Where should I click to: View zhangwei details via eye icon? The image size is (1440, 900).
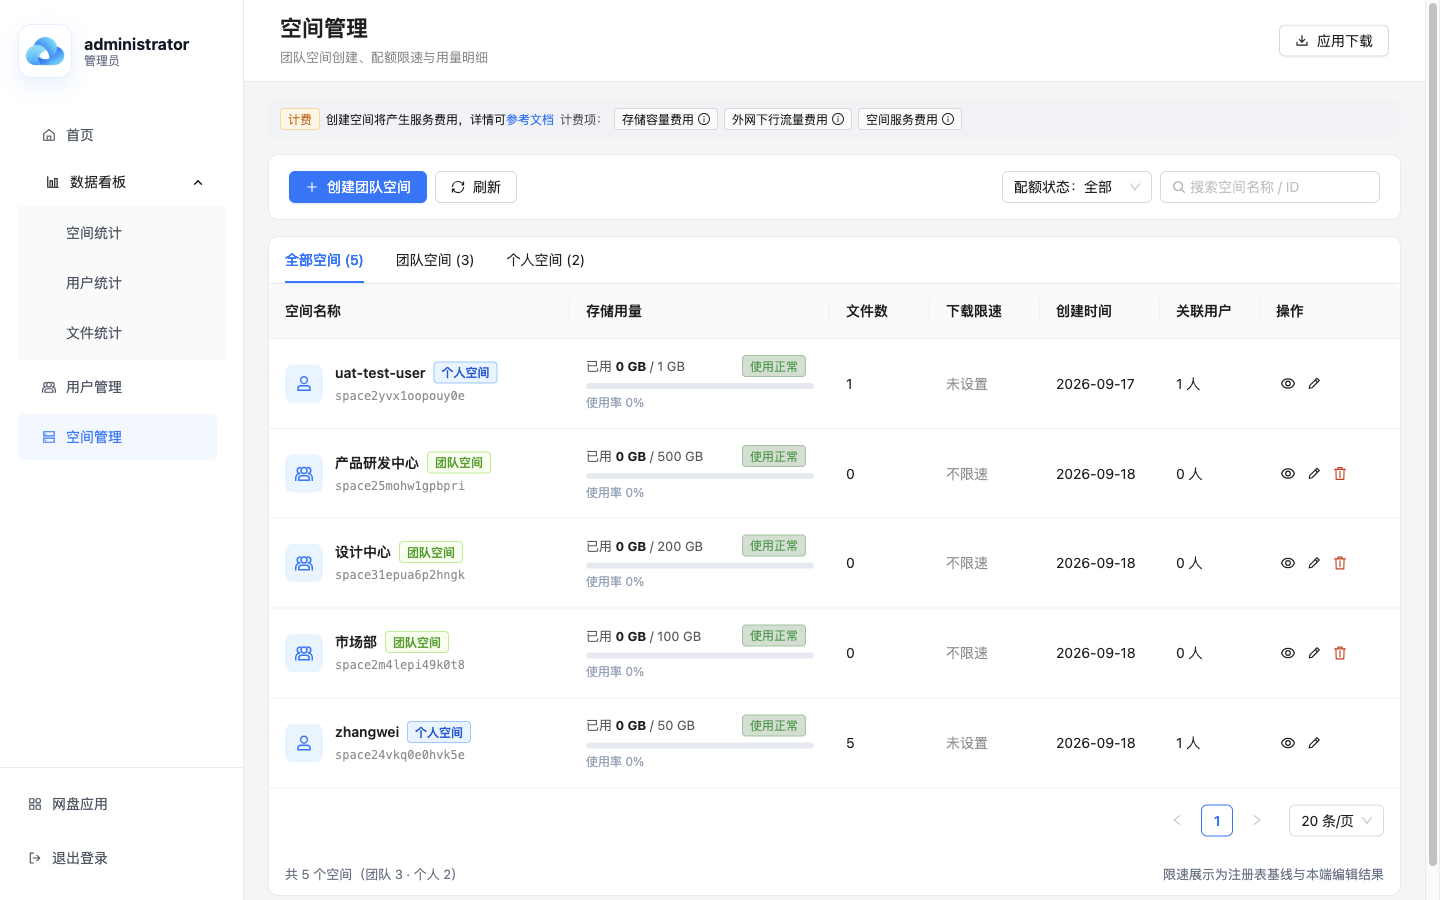click(x=1288, y=743)
